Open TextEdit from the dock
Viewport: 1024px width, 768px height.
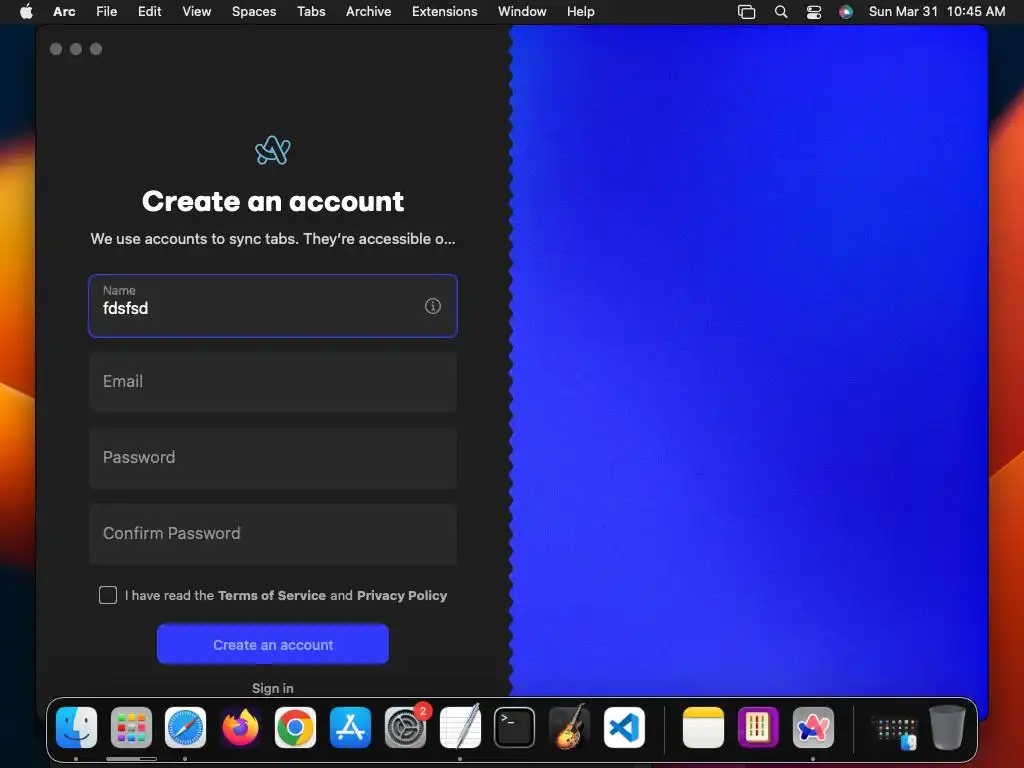click(x=460, y=728)
